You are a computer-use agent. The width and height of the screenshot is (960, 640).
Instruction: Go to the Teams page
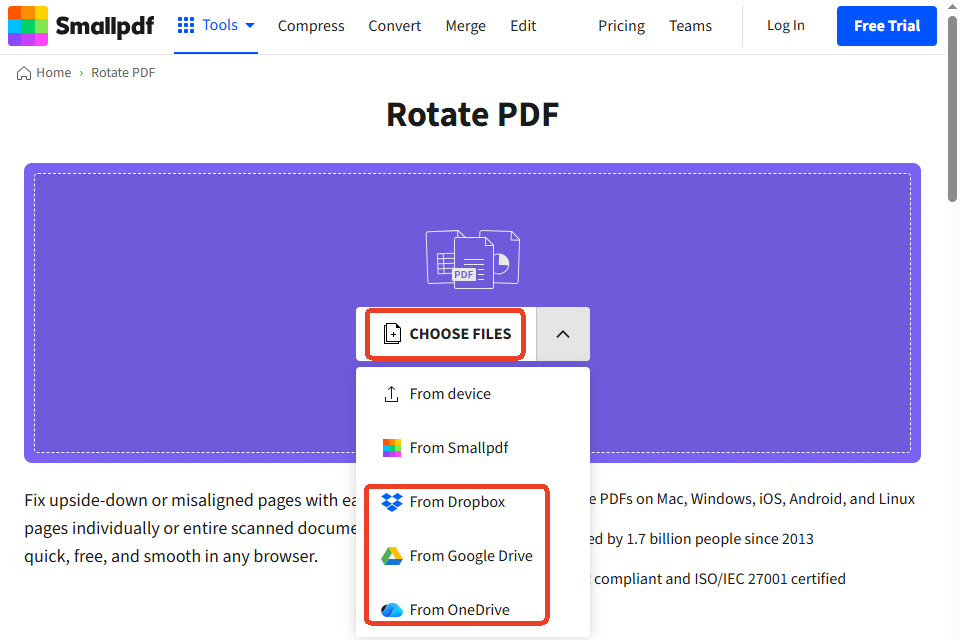click(x=690, y=26)
